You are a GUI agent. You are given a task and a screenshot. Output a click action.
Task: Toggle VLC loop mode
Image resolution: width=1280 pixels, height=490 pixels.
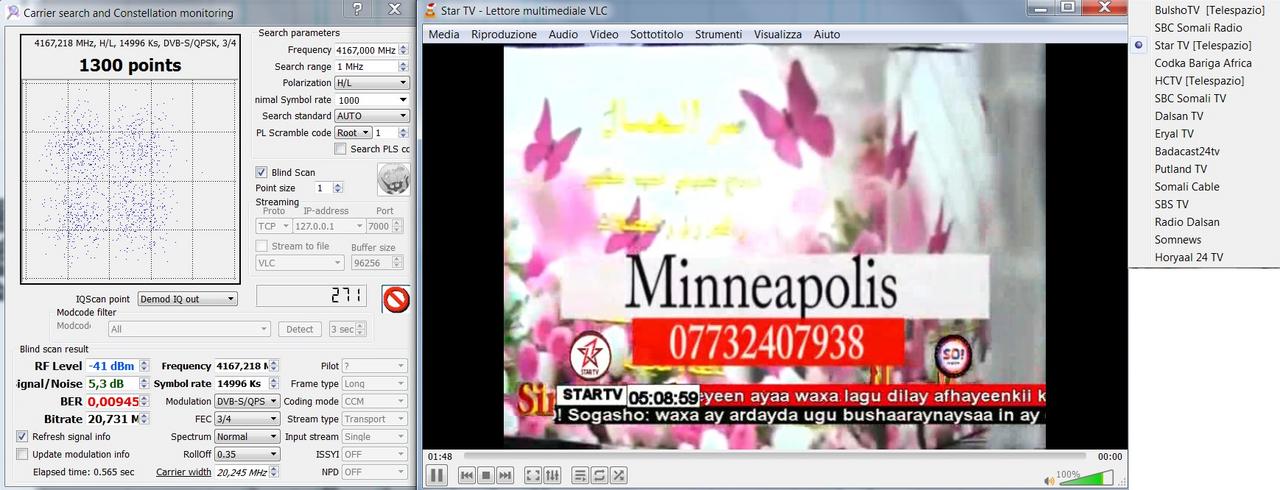(600, 475)
